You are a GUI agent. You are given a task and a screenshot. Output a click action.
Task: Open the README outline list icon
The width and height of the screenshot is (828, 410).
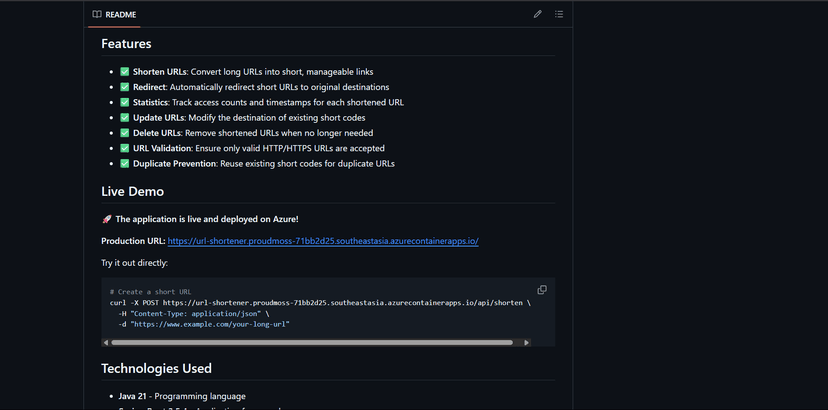559,14
